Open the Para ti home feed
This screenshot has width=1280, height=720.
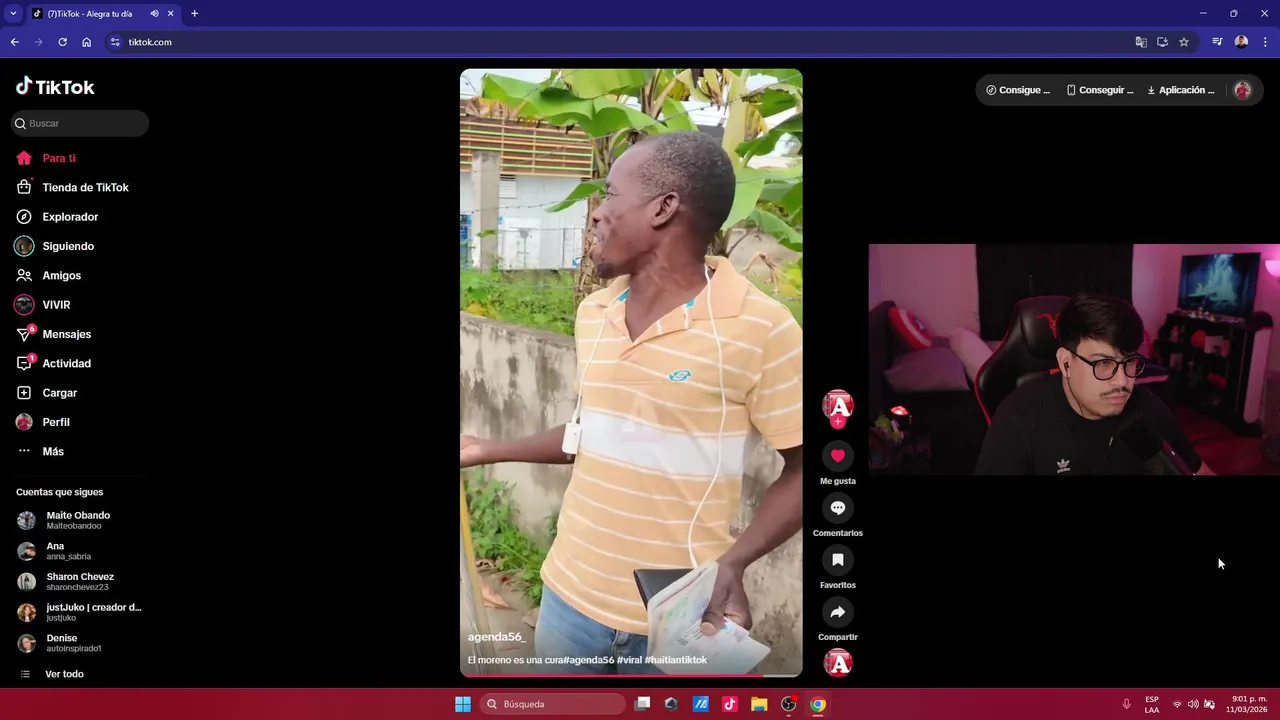[46, 158]
